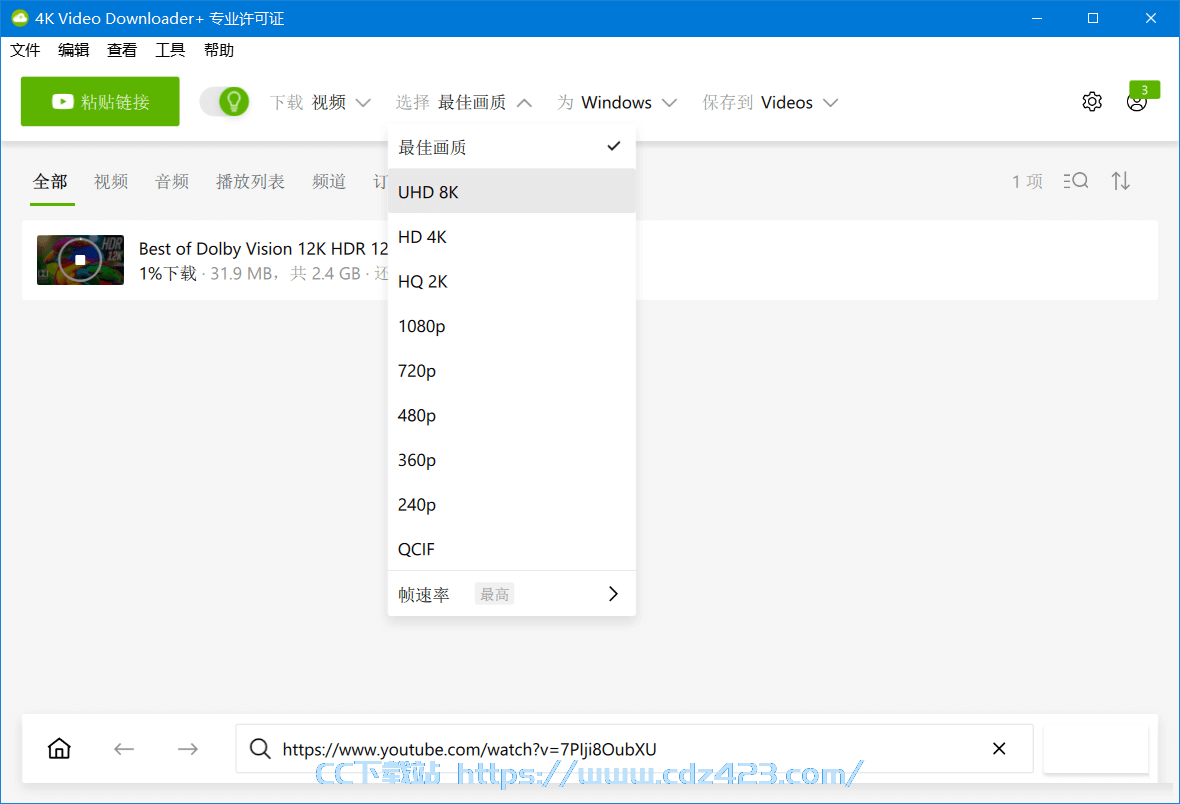Expand the 帧速率 frame rate submenu
The width and height of the screenshot is (1180, 804).
pos(512,594)
